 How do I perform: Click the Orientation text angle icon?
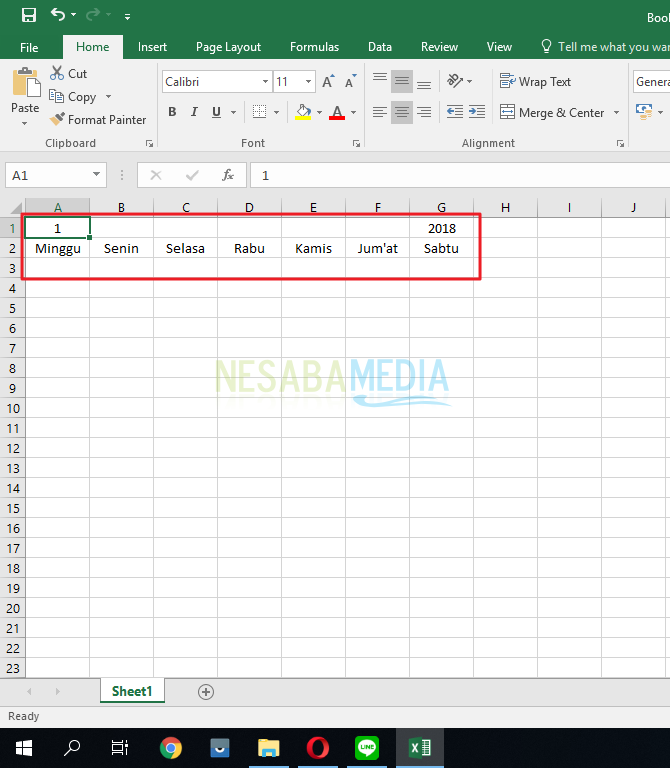(455, 80)
